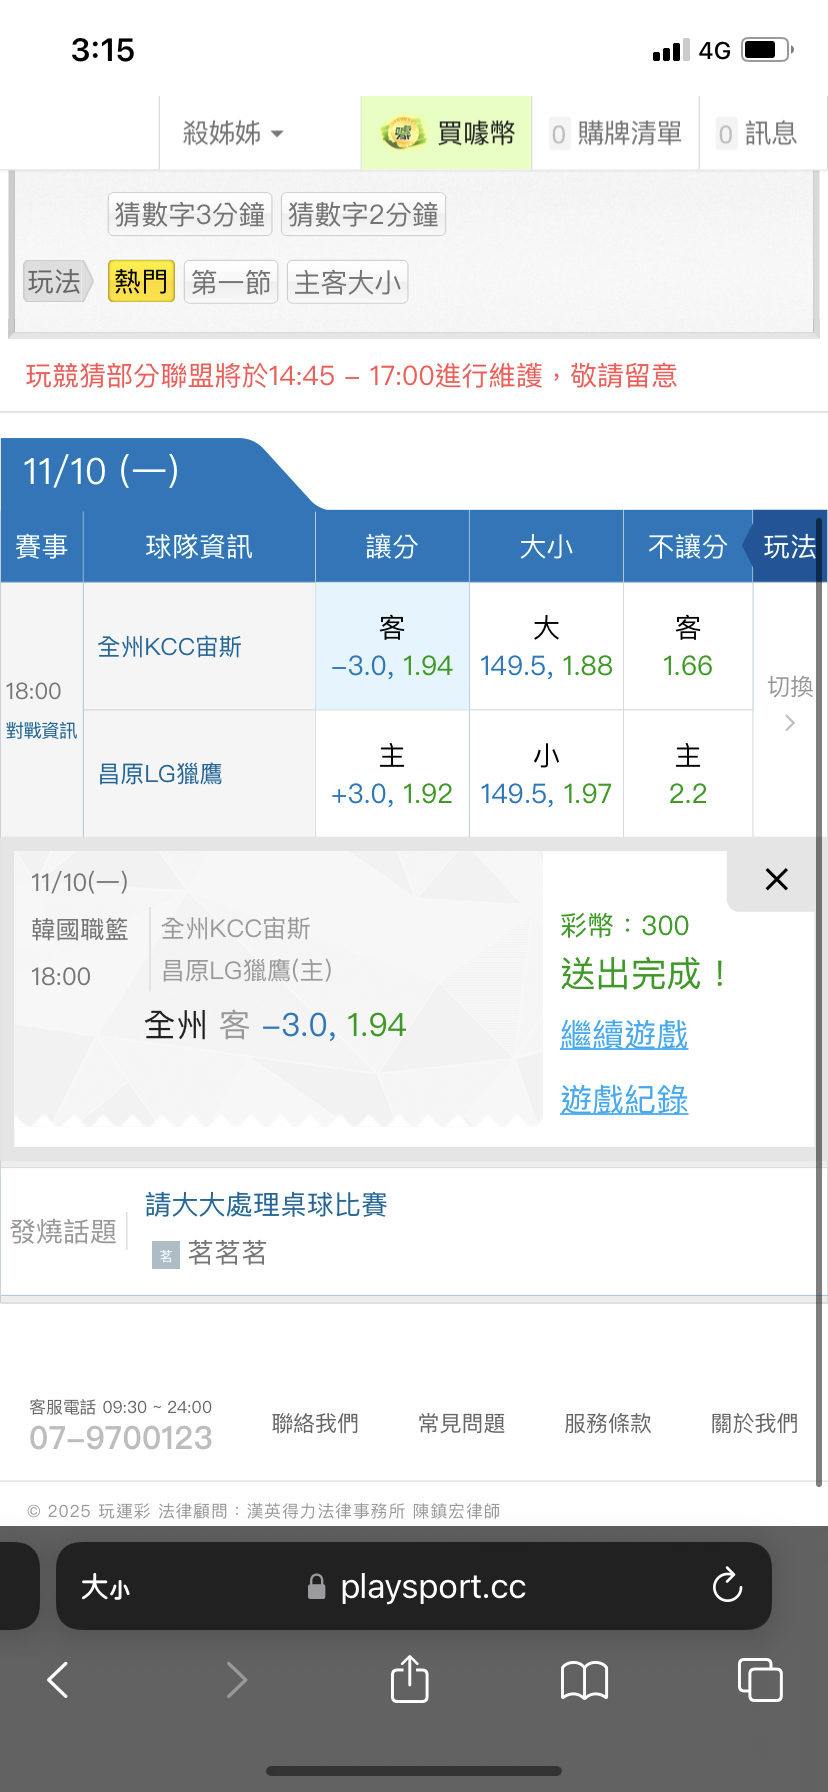The height and width of the screenshot is (1792, 828).
Task: Click the 讓分 column header
Action: (x=392, y=546)
